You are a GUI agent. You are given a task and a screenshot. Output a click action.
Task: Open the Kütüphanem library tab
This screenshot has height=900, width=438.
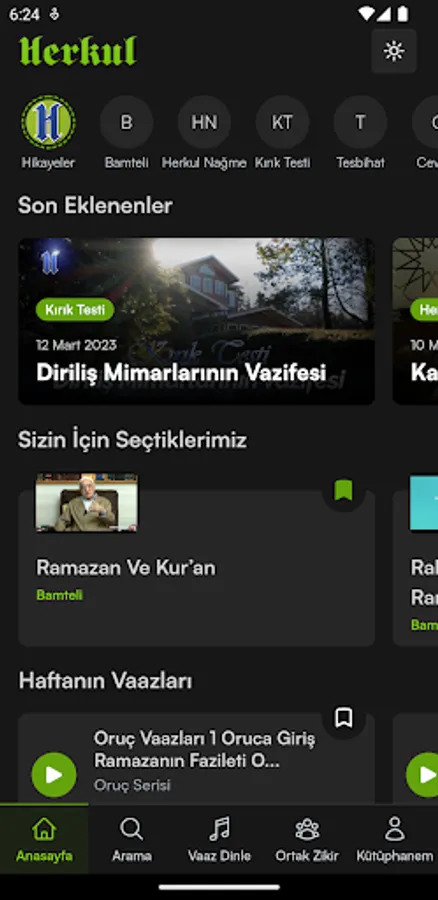tap(394, 839)
